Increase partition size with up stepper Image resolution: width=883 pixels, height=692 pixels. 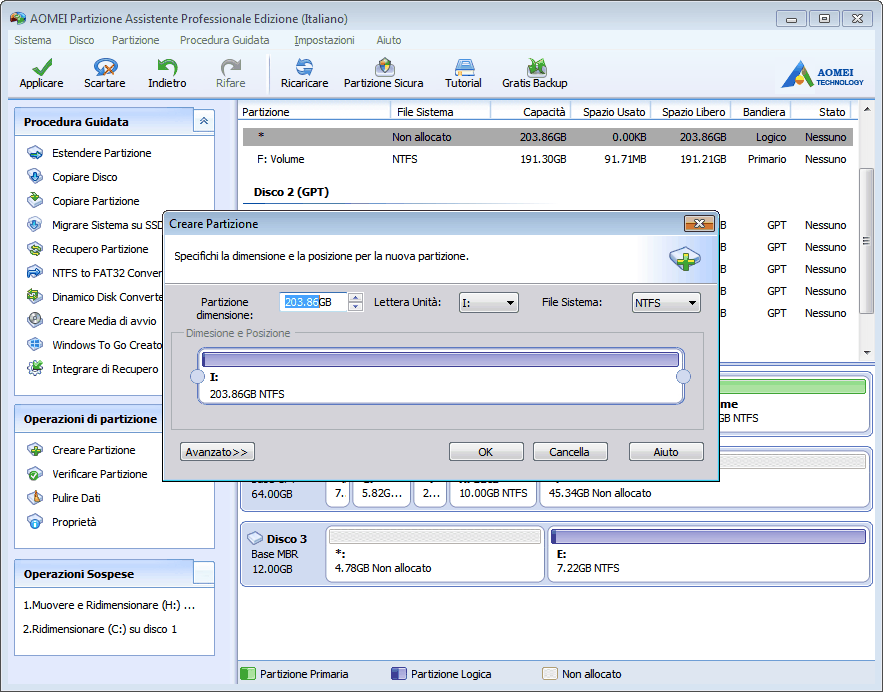355,297
